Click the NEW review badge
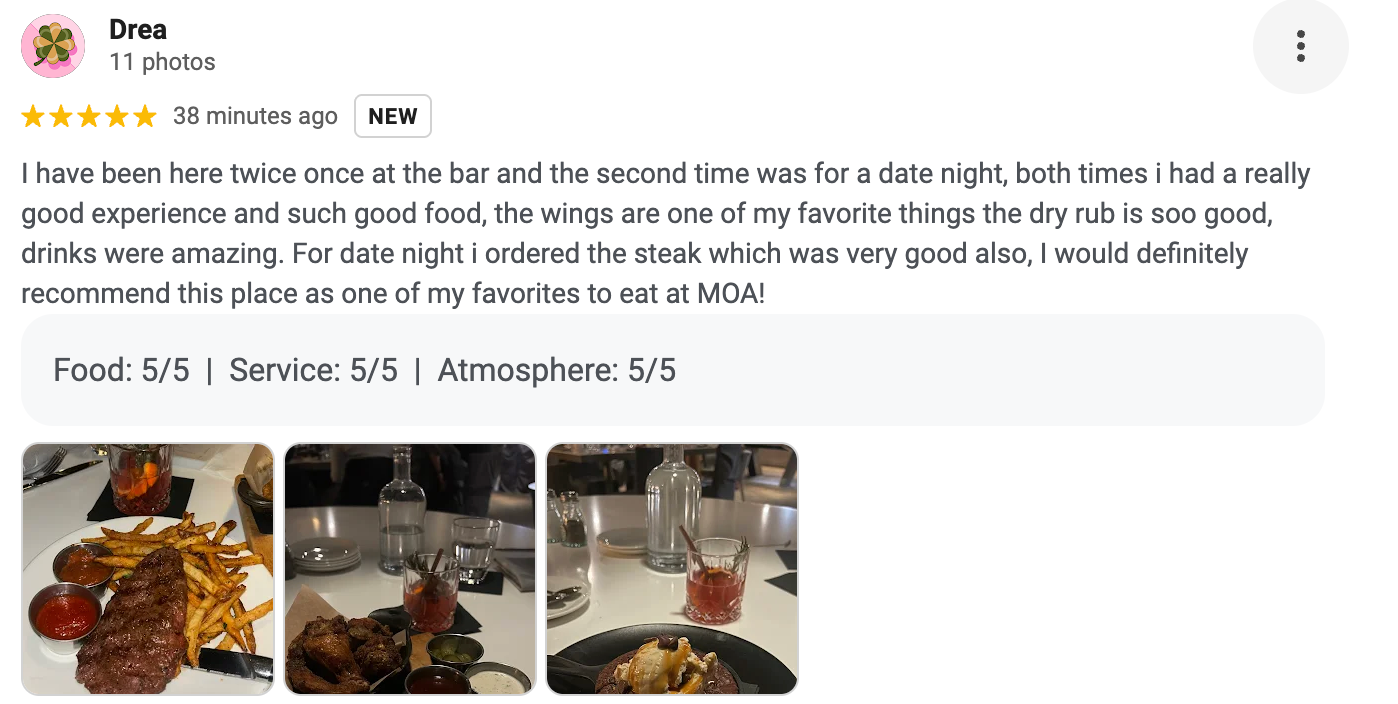The image size is (1398, 704). point(392,115)
